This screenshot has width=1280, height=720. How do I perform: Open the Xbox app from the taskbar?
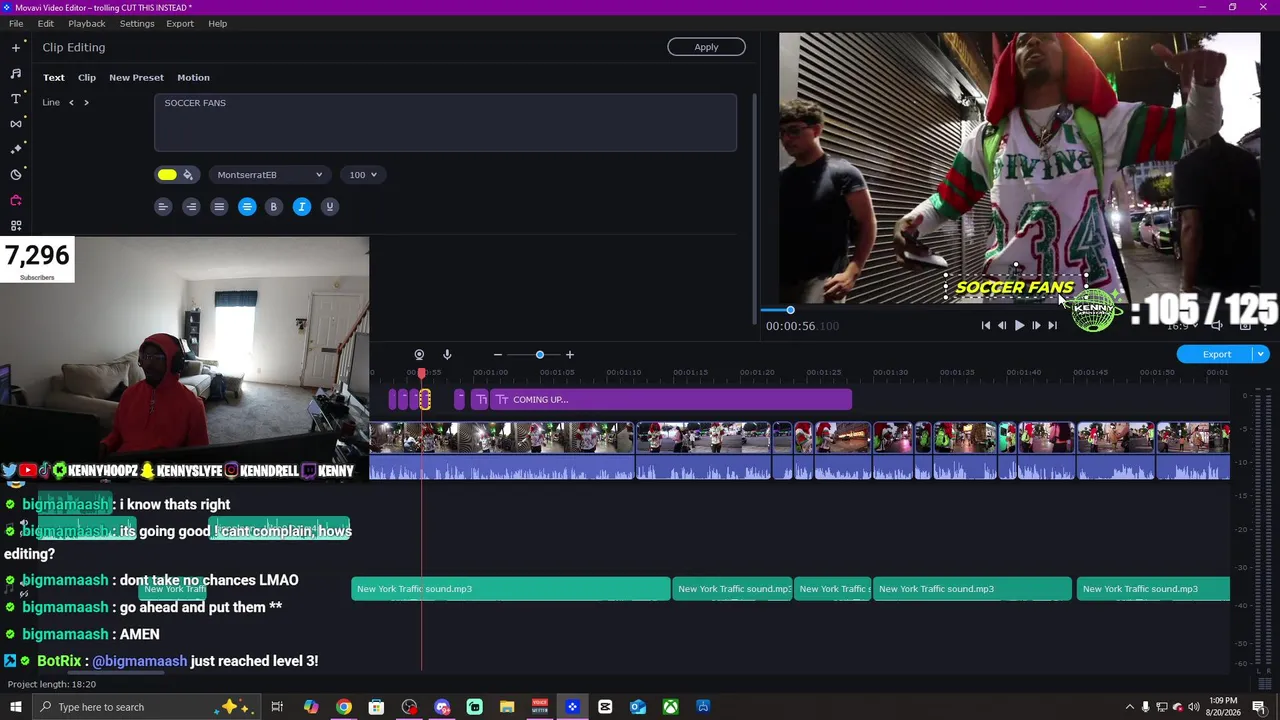(x=670, y=707)
